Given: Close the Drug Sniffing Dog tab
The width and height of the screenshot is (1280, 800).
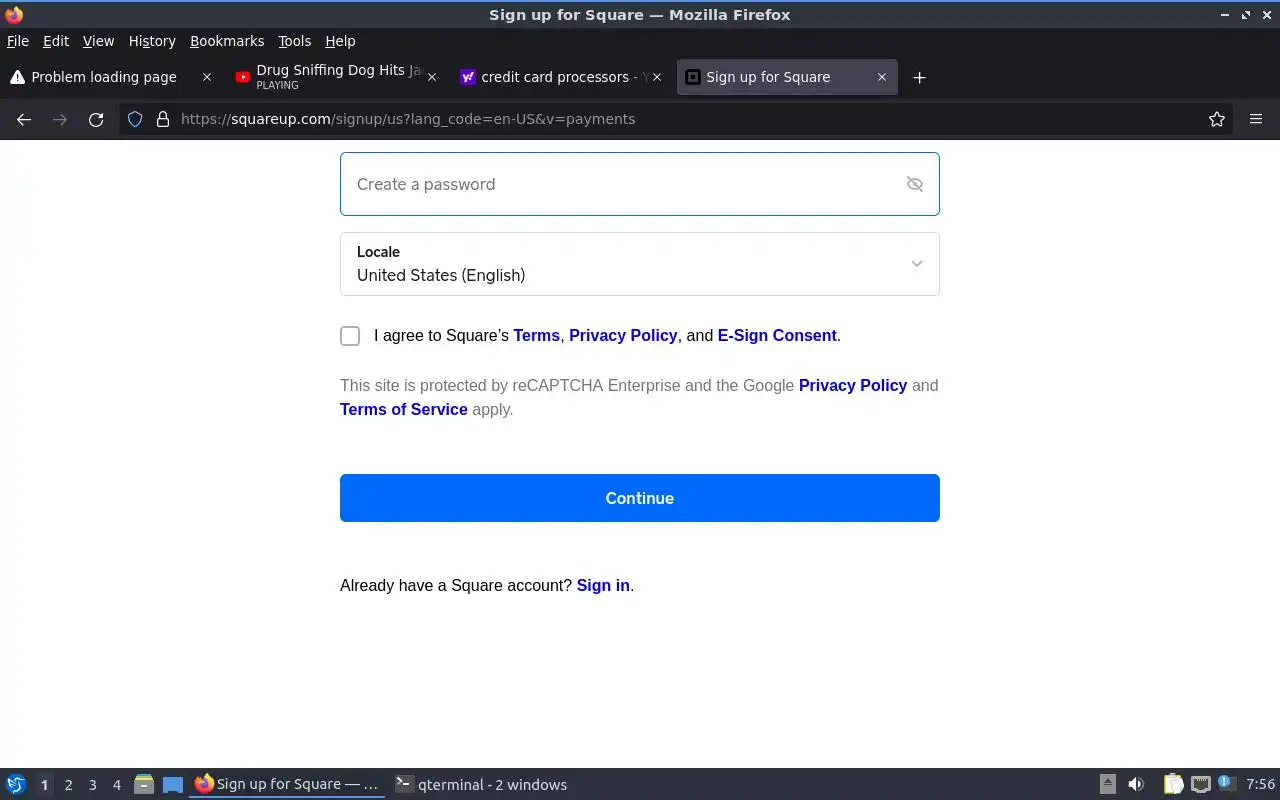Looking at the screenshot, I should [432, 77].
